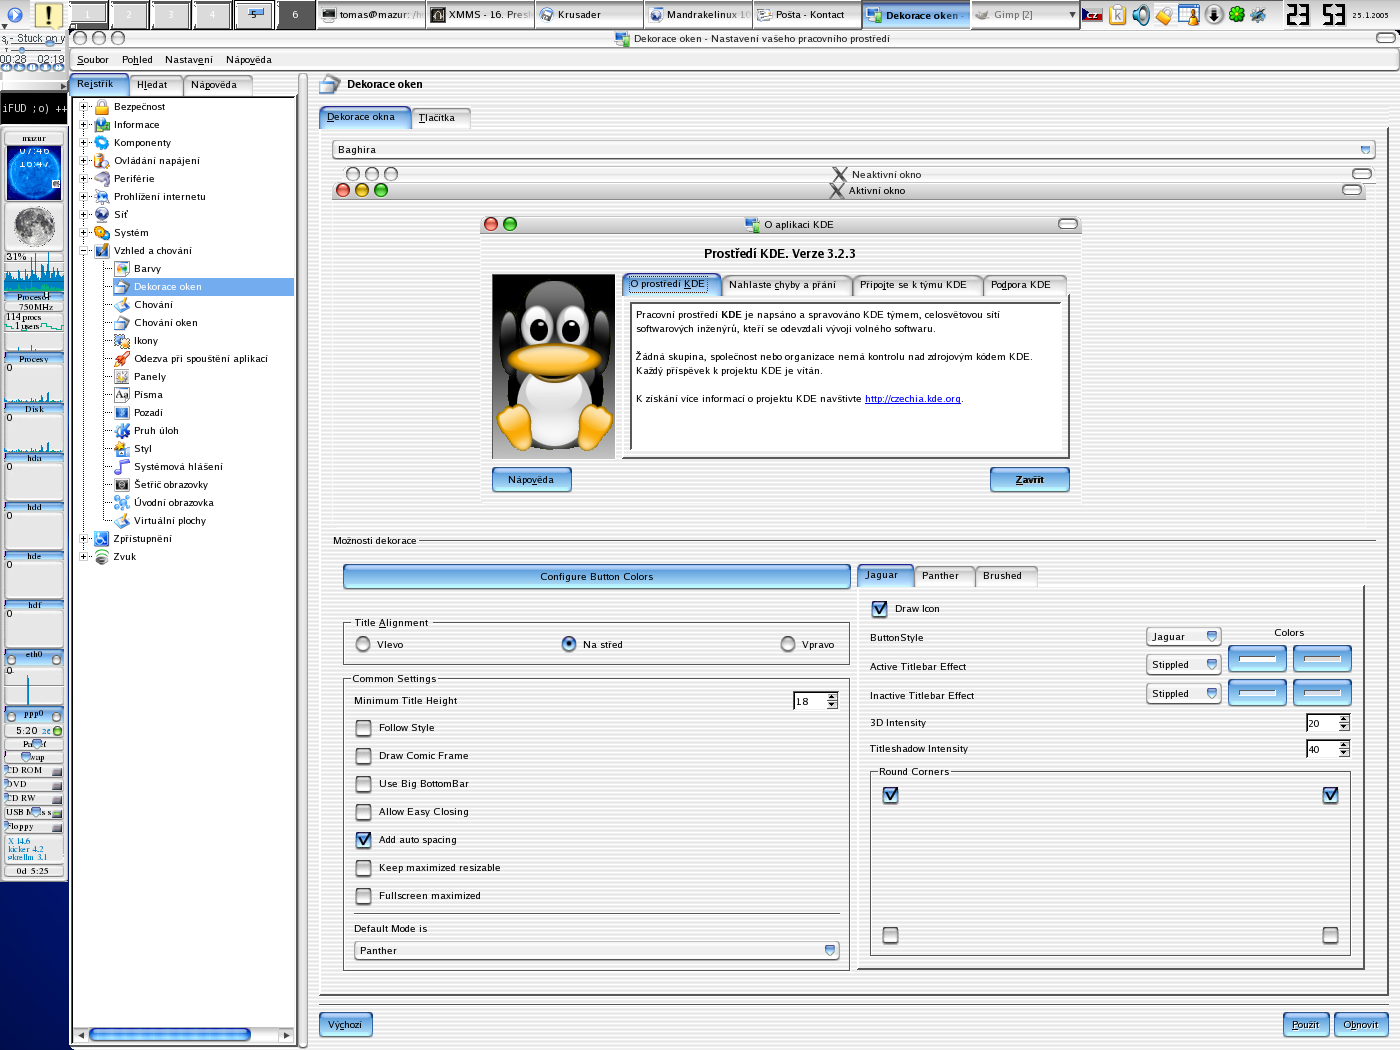This screenshot has height=1050, width=1400.
Task: Click the volume speaker tray icon
Action: coord(1141,15)
